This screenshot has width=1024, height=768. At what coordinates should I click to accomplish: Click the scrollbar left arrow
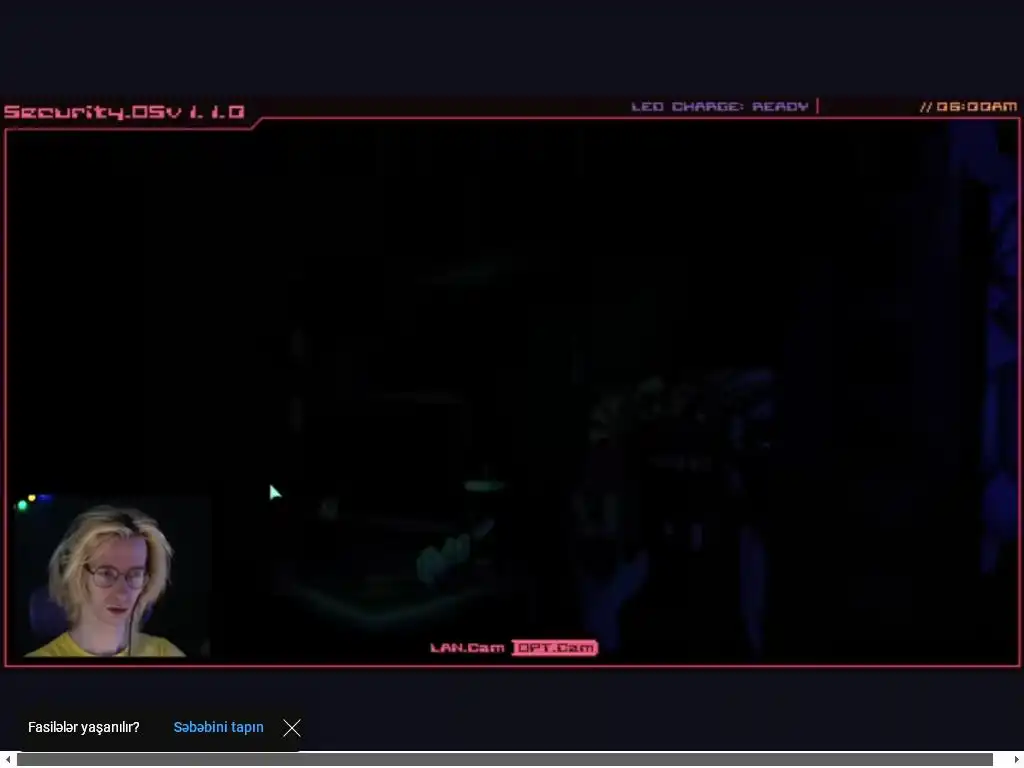coord(7,760)
